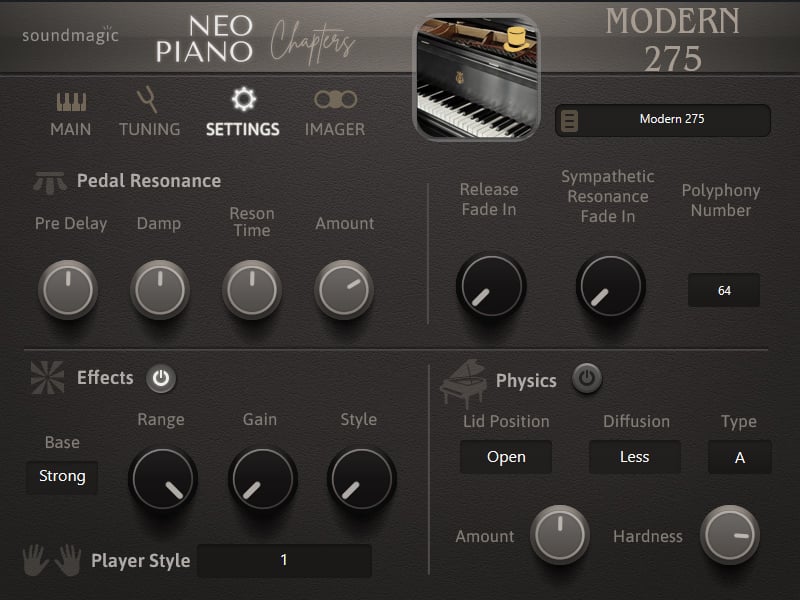
Task: Switch to the IMAGER tab label
Action: click(x=335, y=130)
